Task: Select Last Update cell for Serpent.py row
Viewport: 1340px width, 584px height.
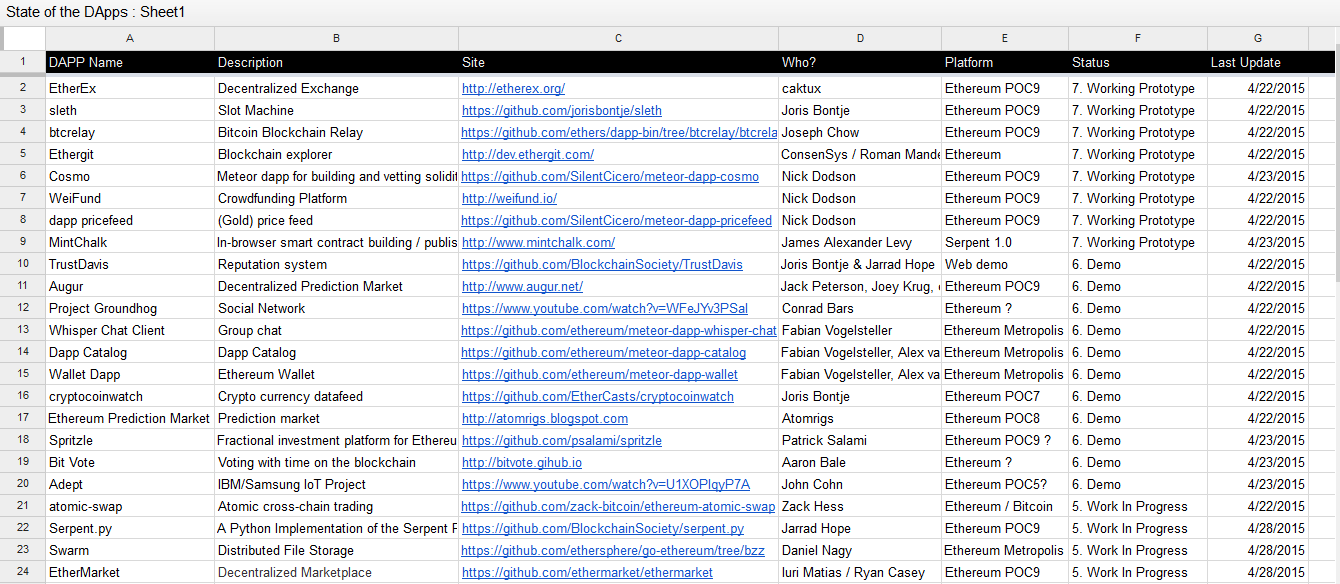Action: 1258,528
